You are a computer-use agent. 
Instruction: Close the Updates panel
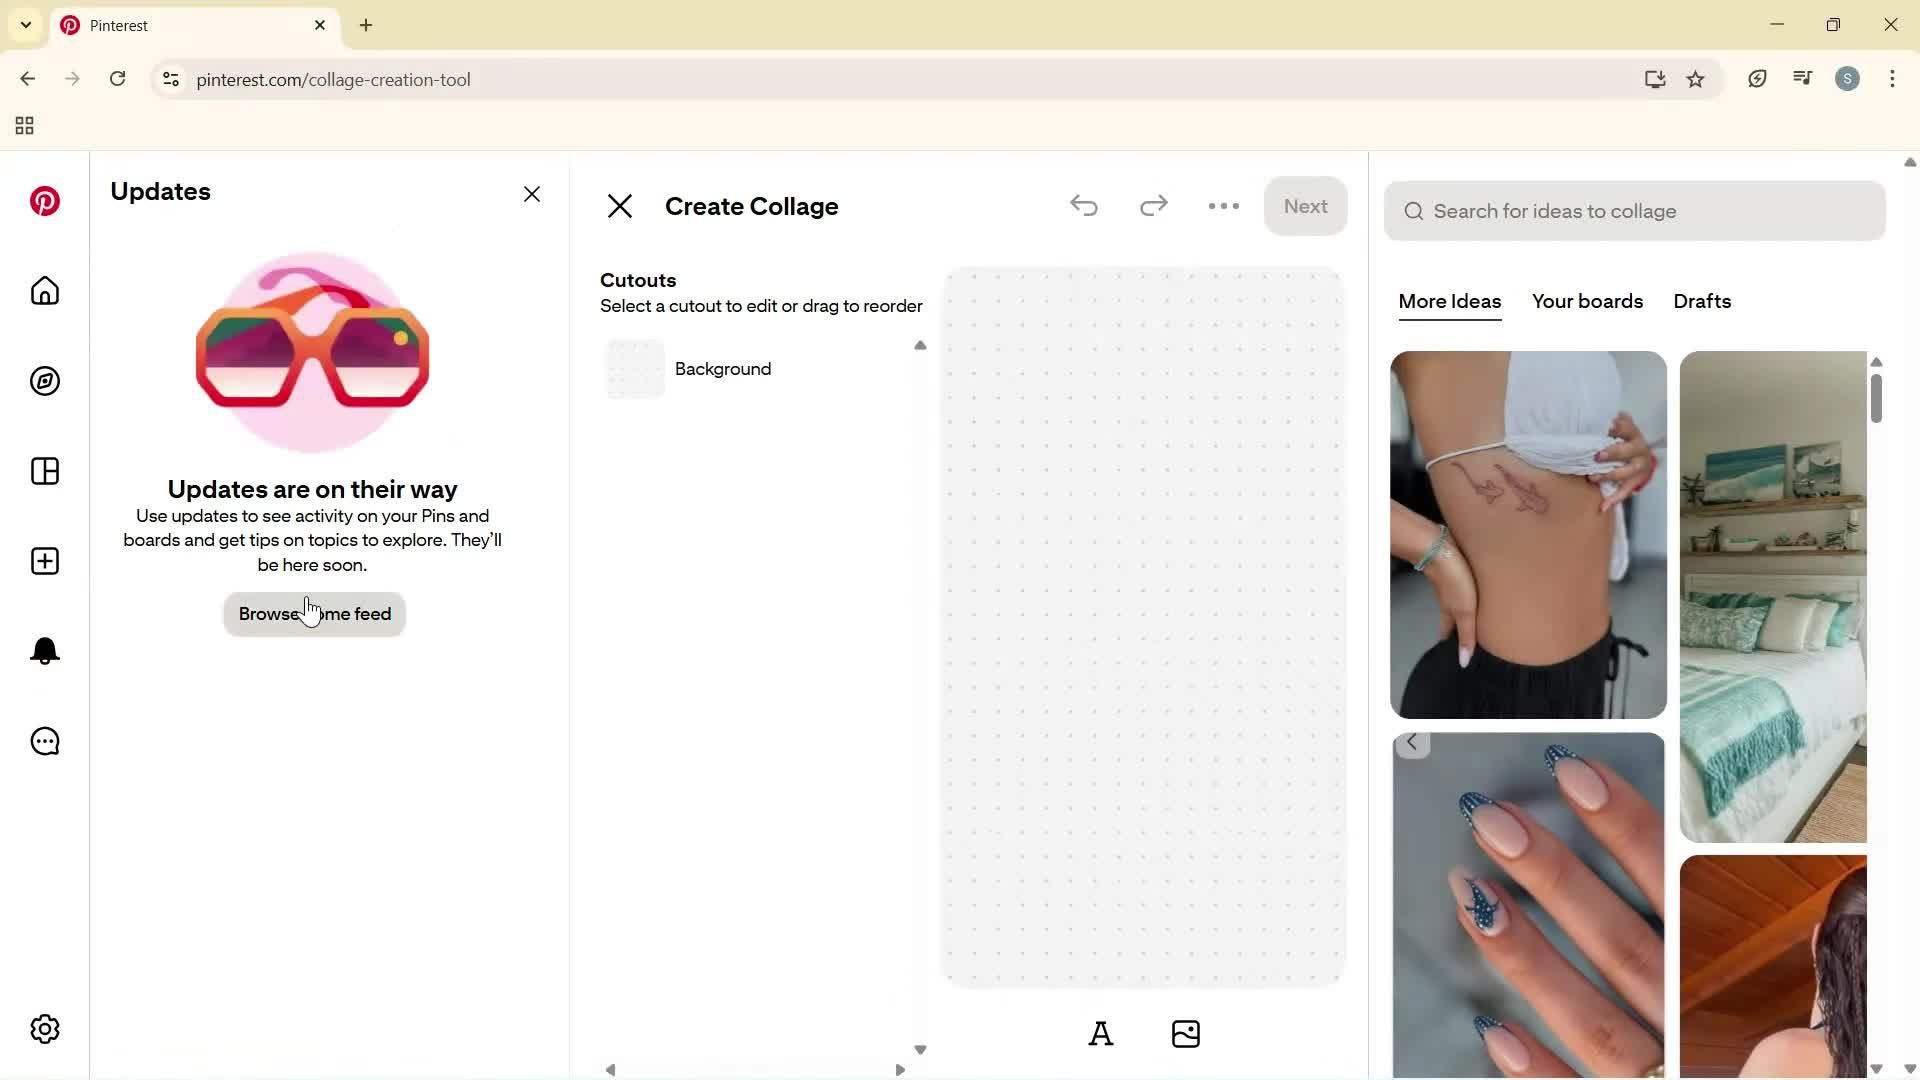point(532,193)
